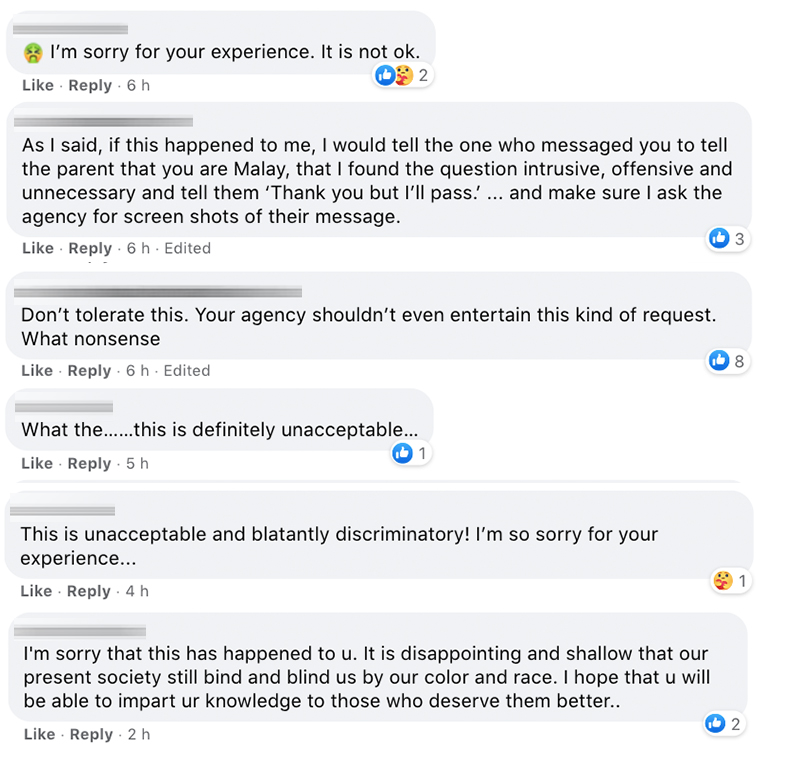The height and width of the screenshot is (779, 800).
Task: View the like reaction on 'What the......' comment
Action: [x=410, y=453]
